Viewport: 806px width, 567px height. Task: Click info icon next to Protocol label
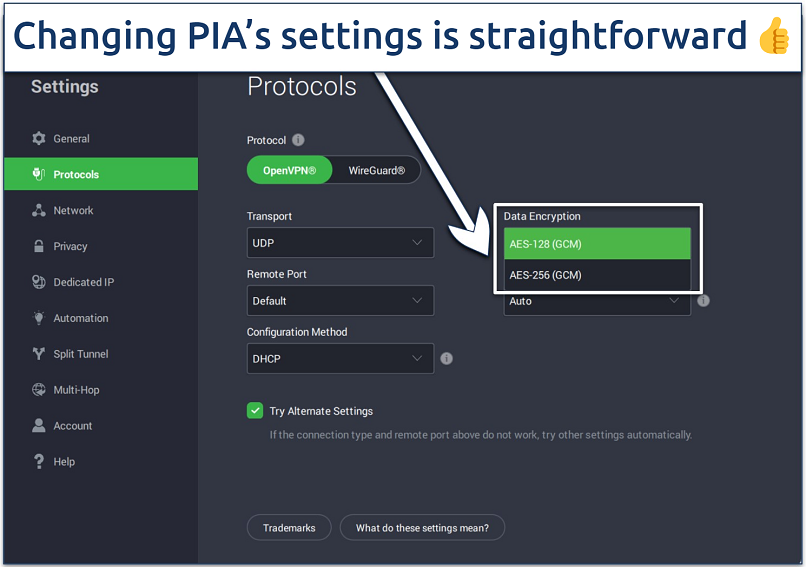pyautogui.click(x=298, y=141)
